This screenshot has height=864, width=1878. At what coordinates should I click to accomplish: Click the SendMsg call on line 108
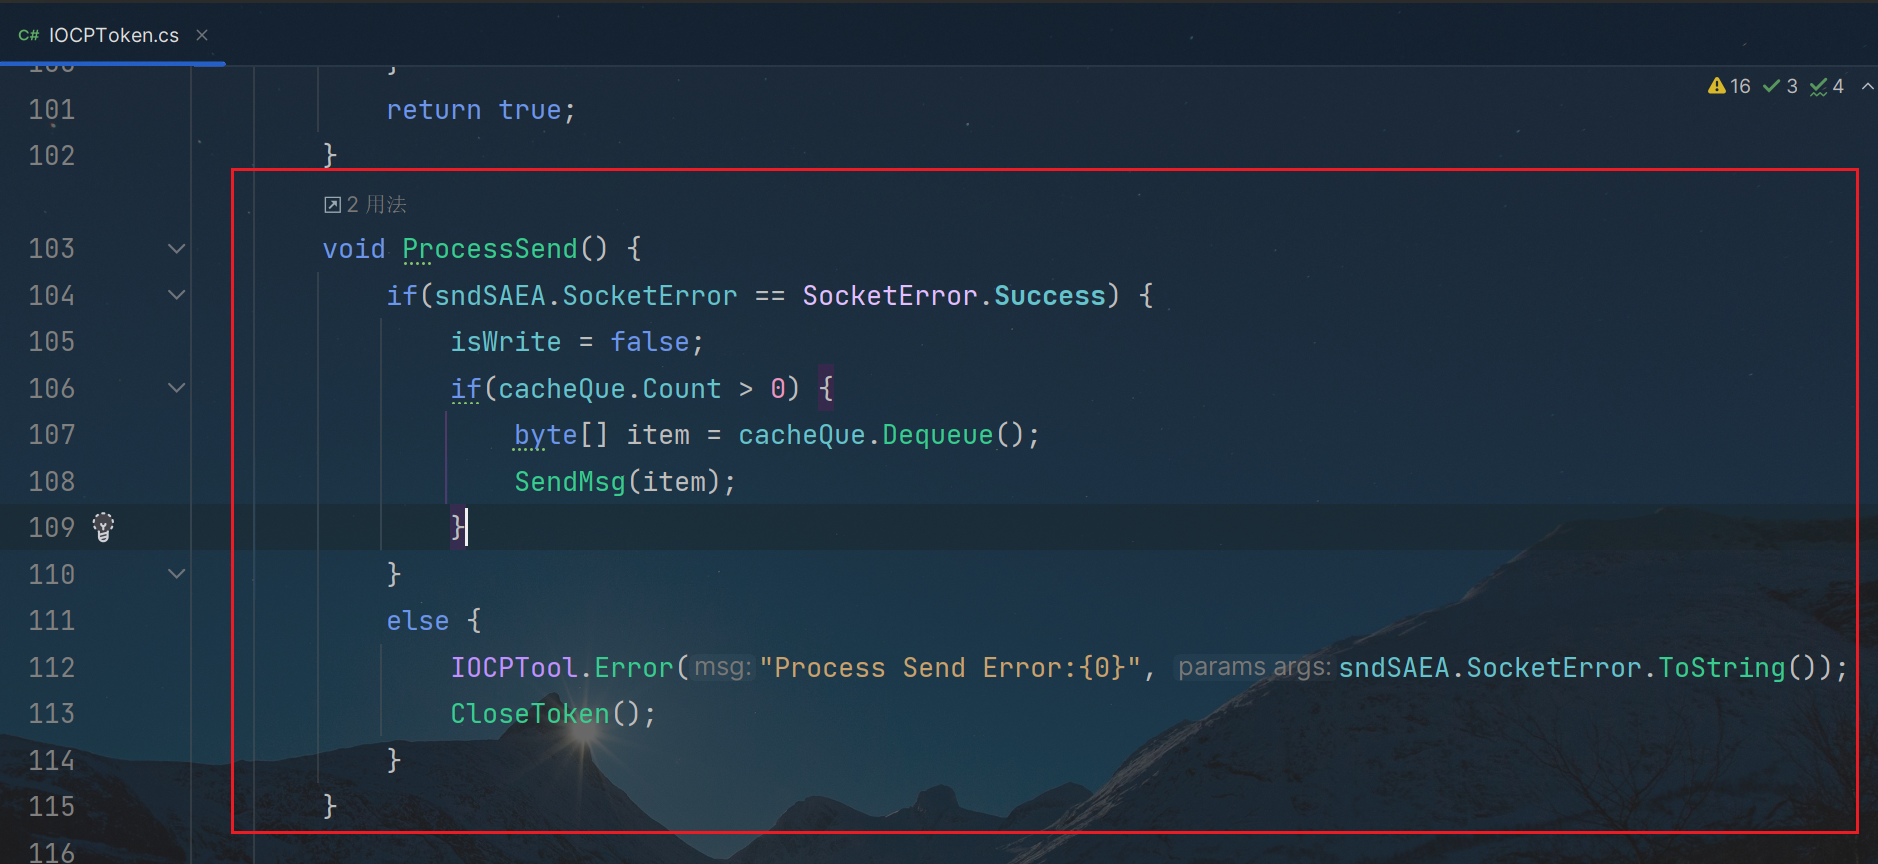click(x=569, y=482)
